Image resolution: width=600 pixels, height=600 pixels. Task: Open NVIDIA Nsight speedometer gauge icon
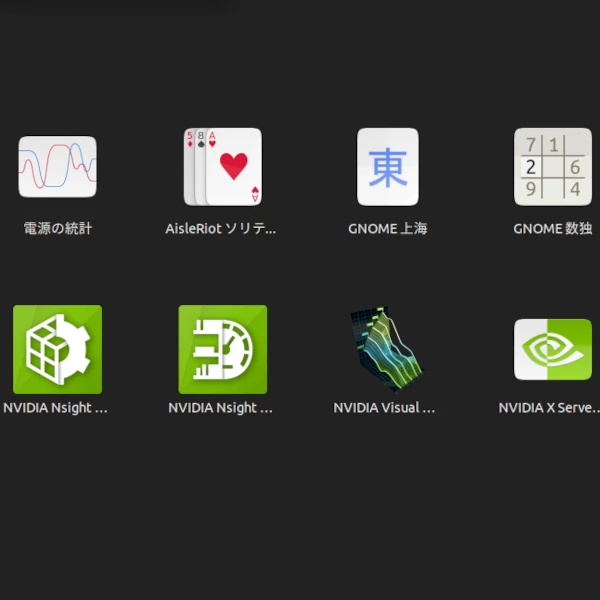click(223, 349)
